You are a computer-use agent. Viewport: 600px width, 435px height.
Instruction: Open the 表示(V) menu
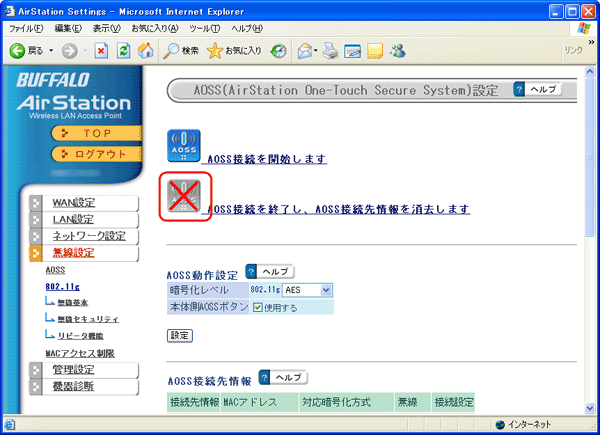[106, 28]
